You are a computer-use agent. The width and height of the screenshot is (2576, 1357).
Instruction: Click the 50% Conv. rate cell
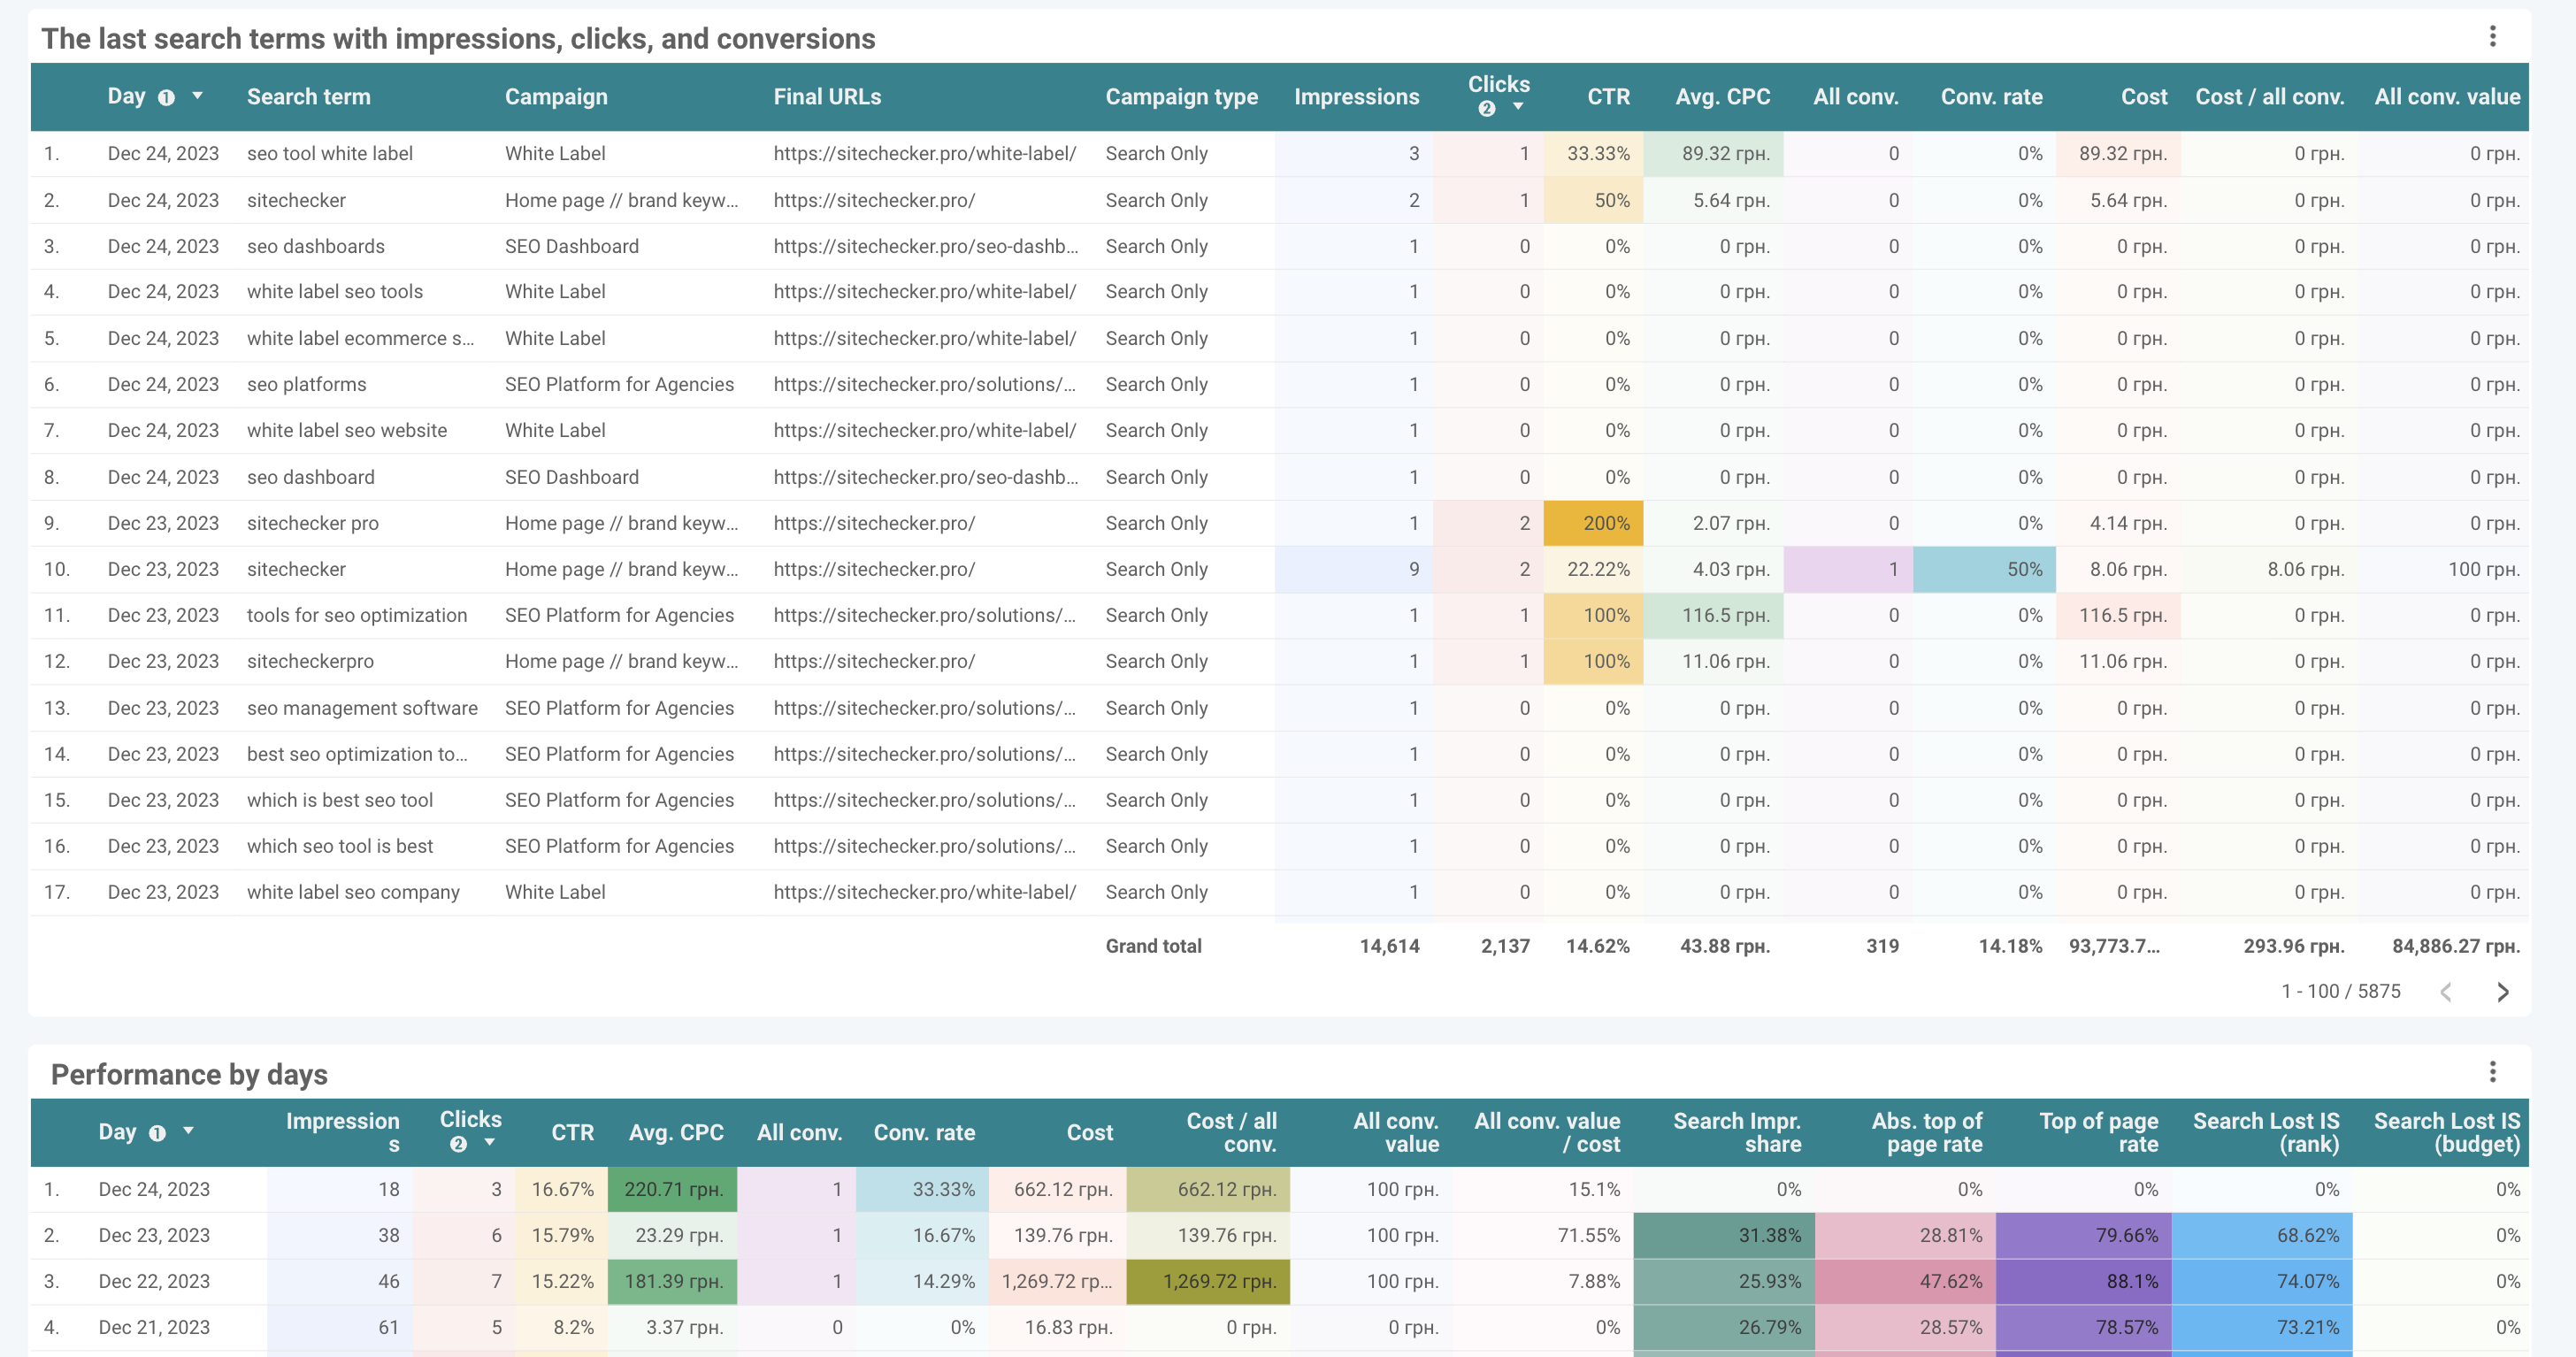click(x=1984, y=569)
